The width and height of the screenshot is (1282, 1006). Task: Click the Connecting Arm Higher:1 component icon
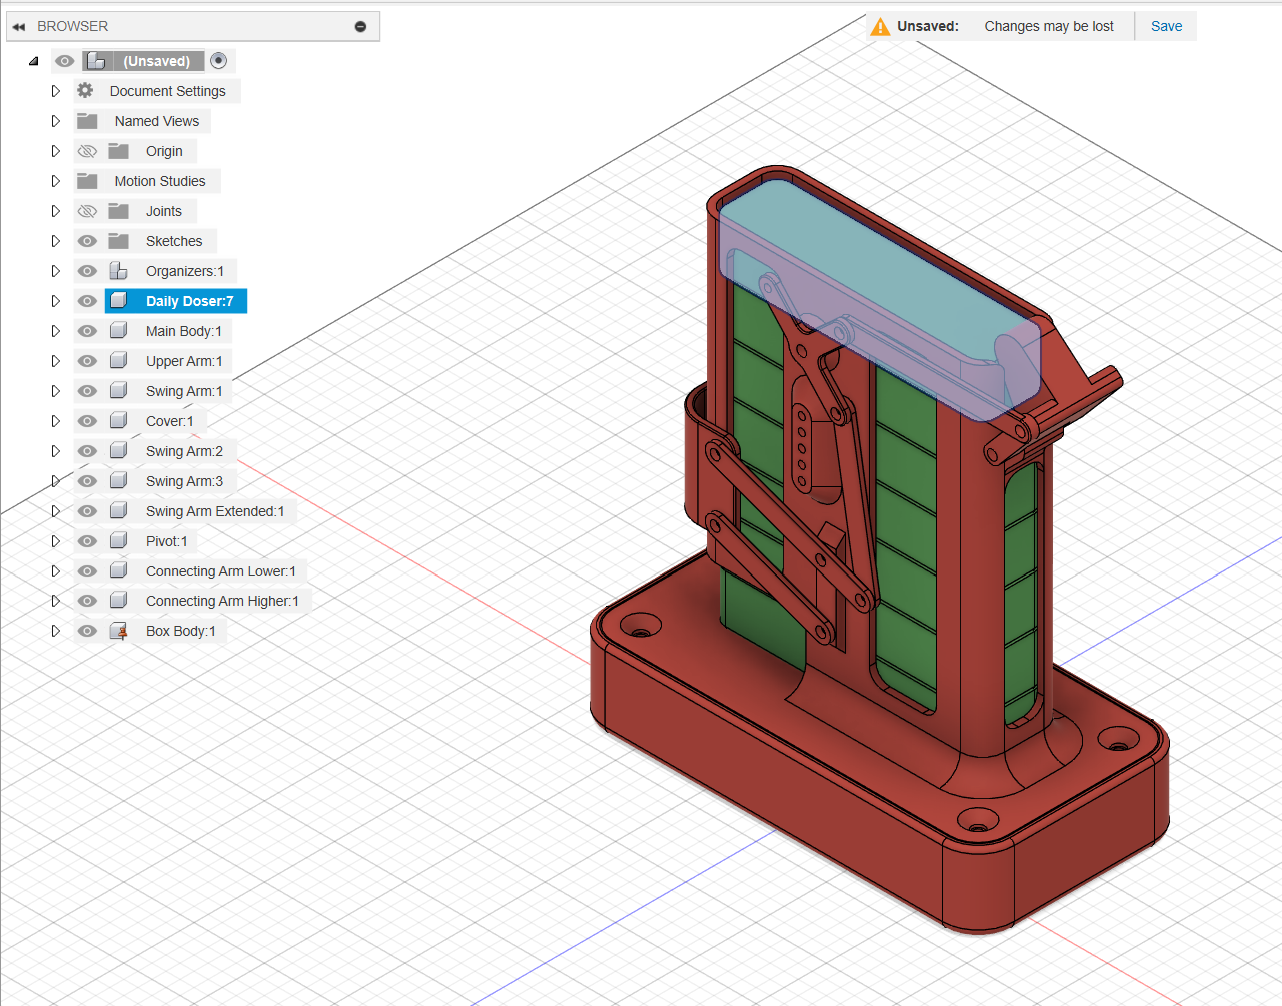pos(118,601)
